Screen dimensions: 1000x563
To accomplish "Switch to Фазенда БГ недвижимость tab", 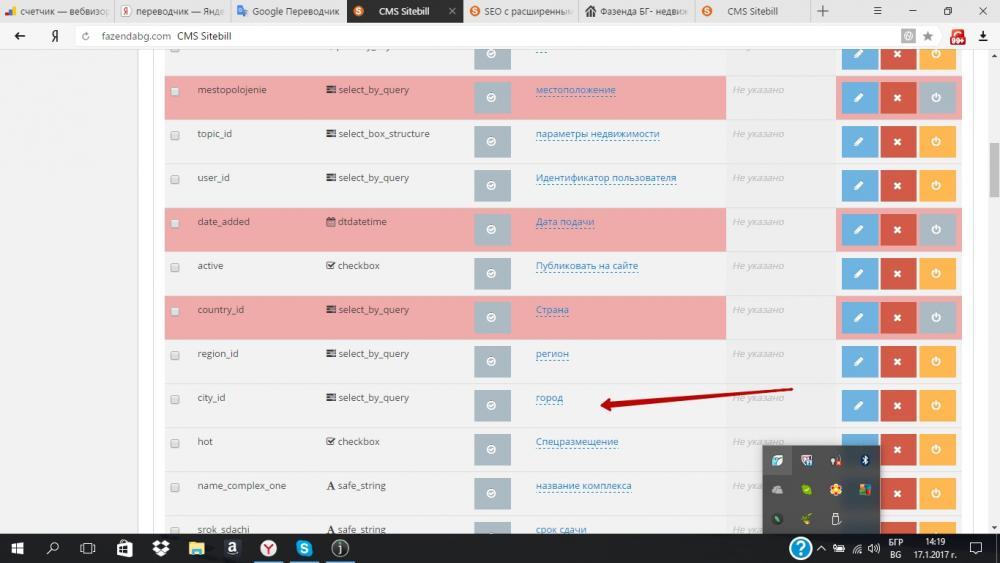I will 636,11.
